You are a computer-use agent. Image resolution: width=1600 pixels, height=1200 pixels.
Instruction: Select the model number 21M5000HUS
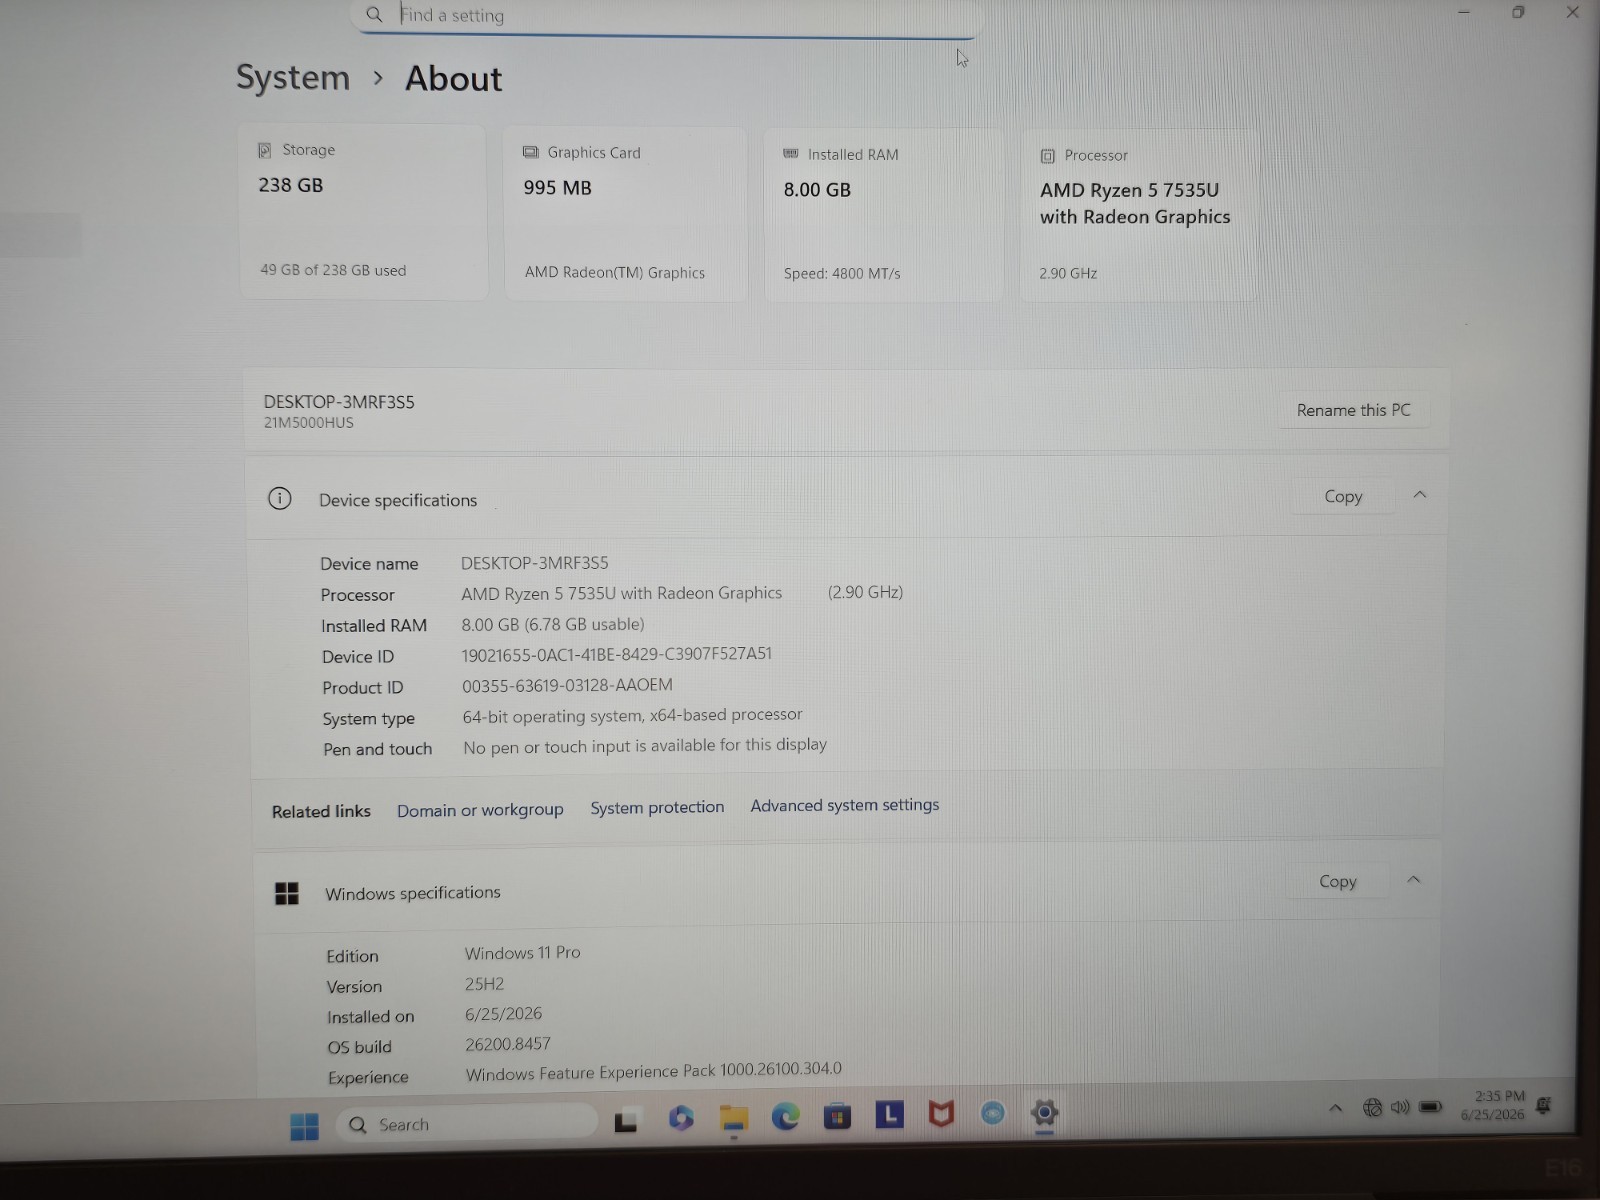pos(309,423)
